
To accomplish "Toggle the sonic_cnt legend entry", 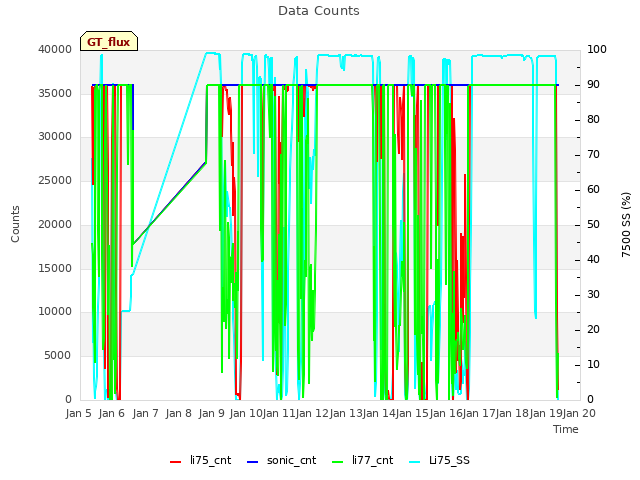I will (x=282, y=460).
